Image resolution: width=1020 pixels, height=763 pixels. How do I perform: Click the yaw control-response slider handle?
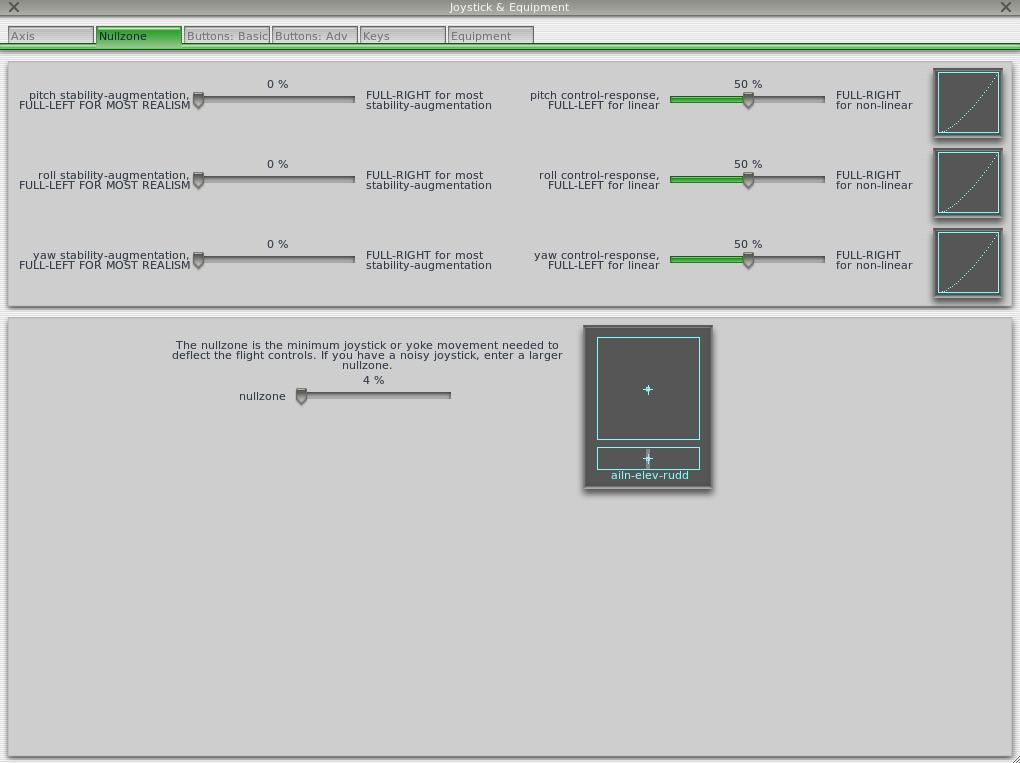(748, 260)
